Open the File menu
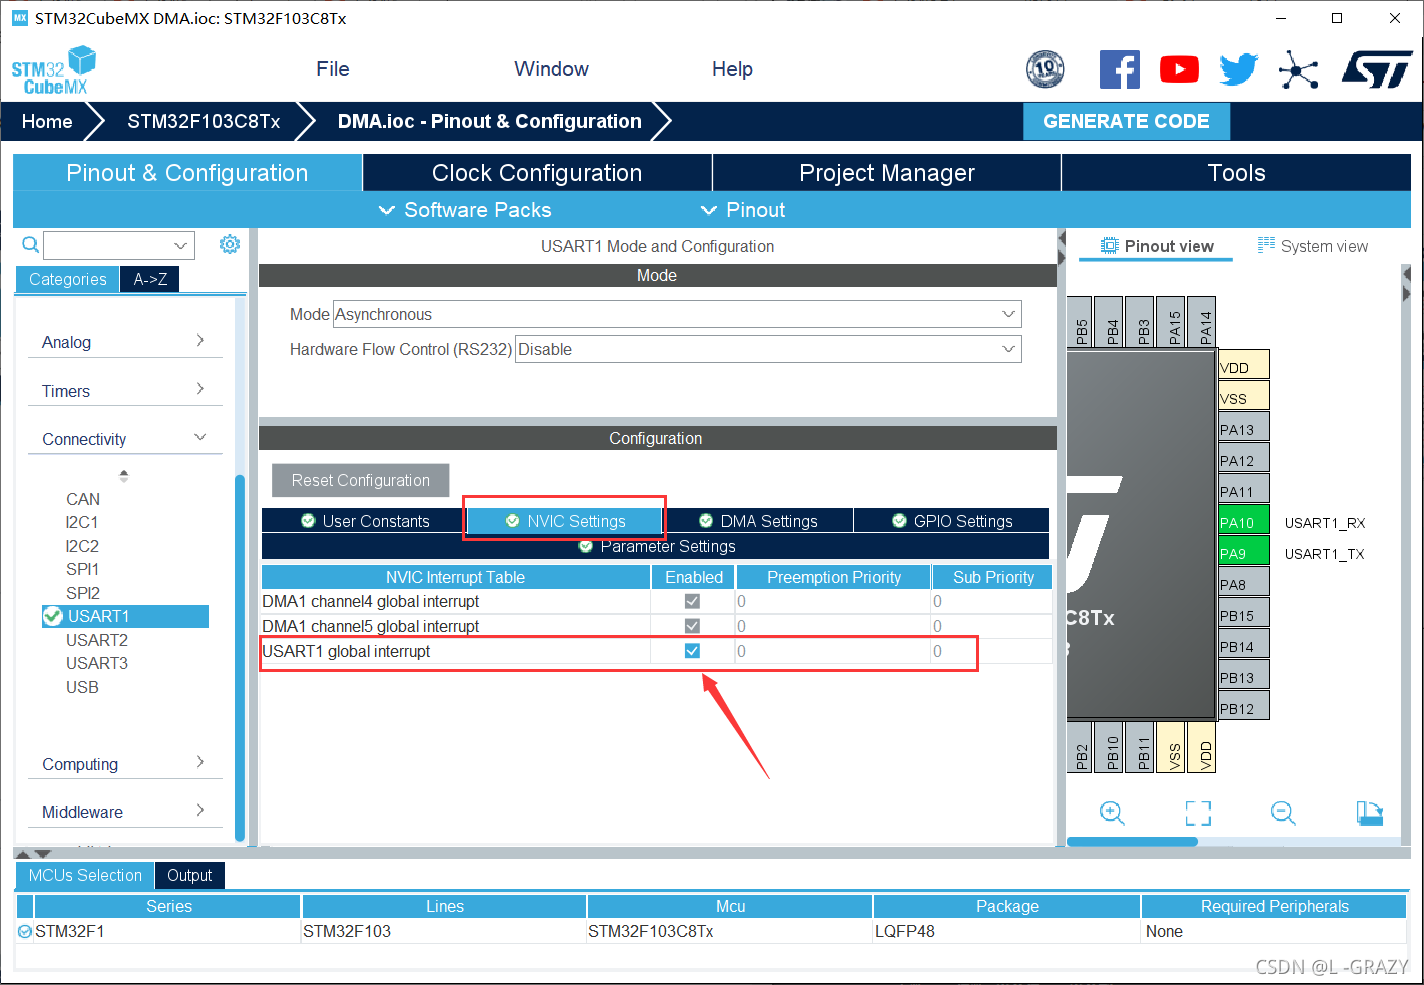The image size is (1424, 985). click(x=333, y=69)
